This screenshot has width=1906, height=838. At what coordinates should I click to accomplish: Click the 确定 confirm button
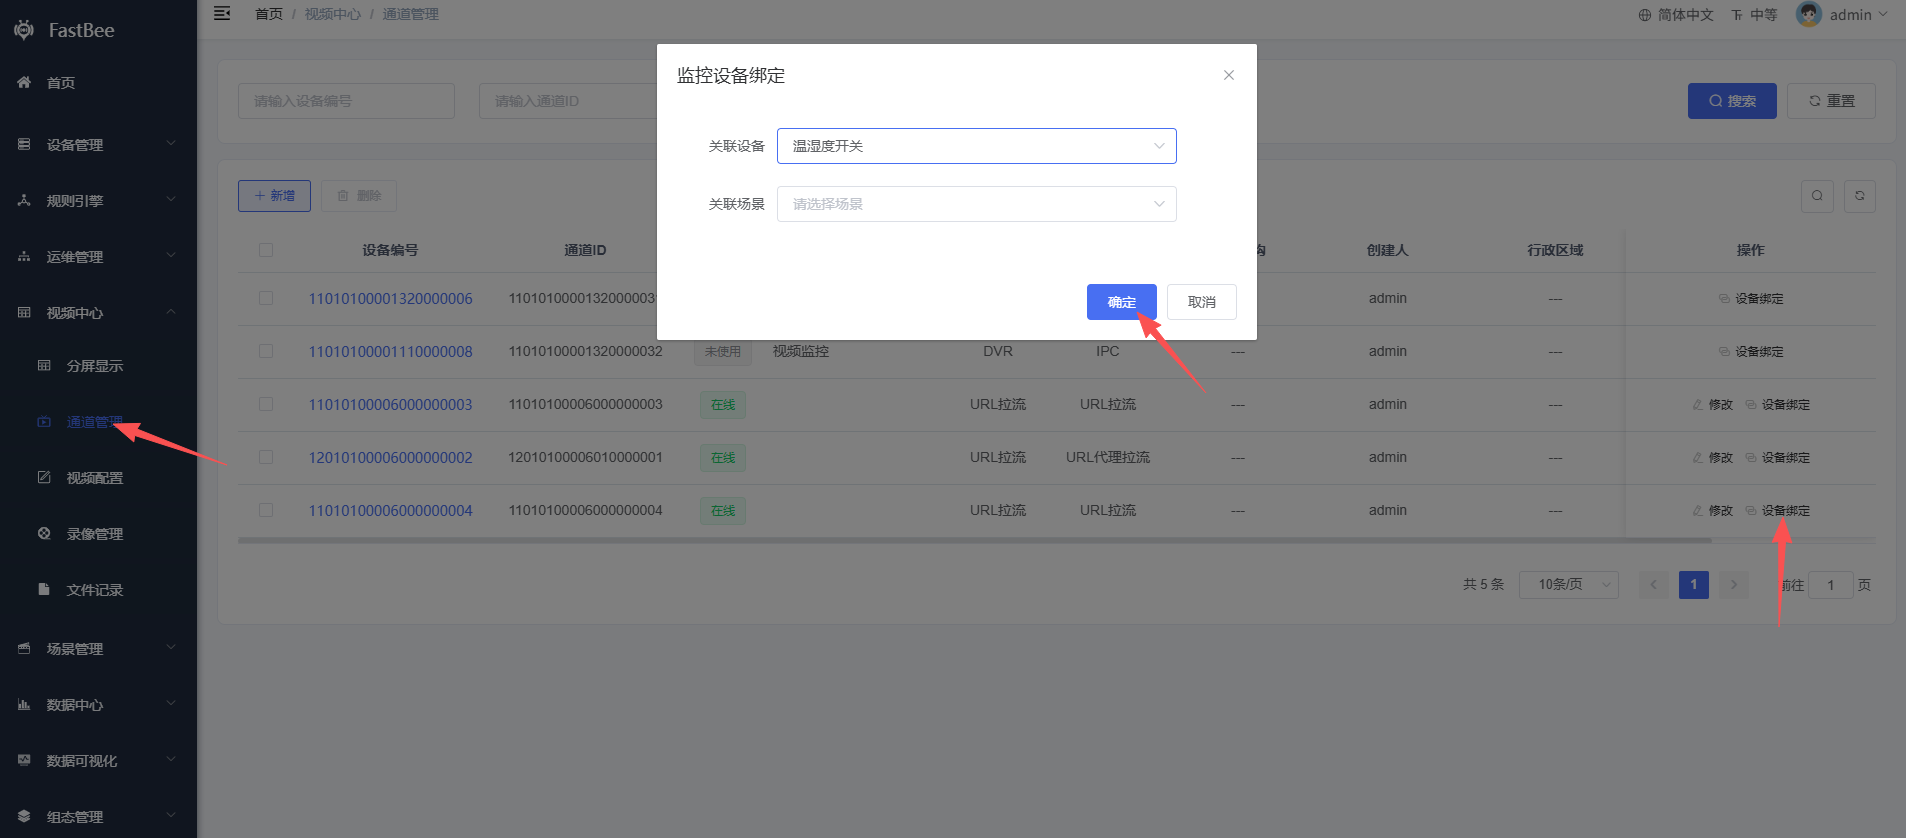point(1121,302)
